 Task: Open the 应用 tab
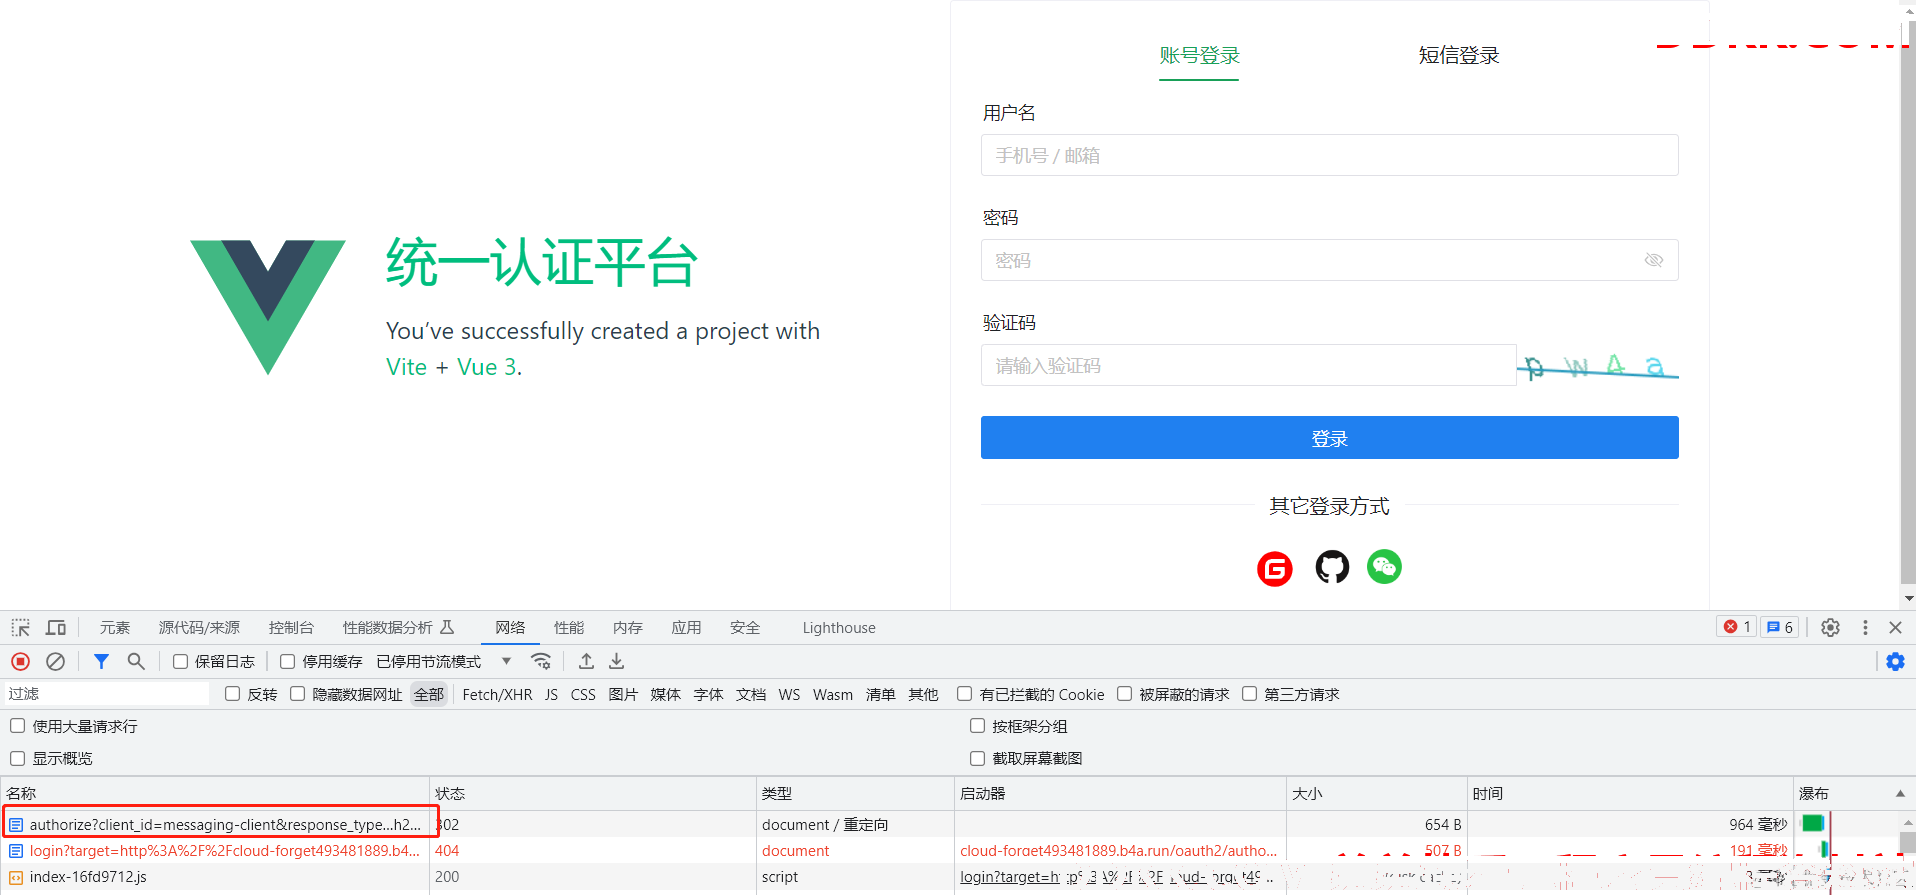(x=686, y=628)
